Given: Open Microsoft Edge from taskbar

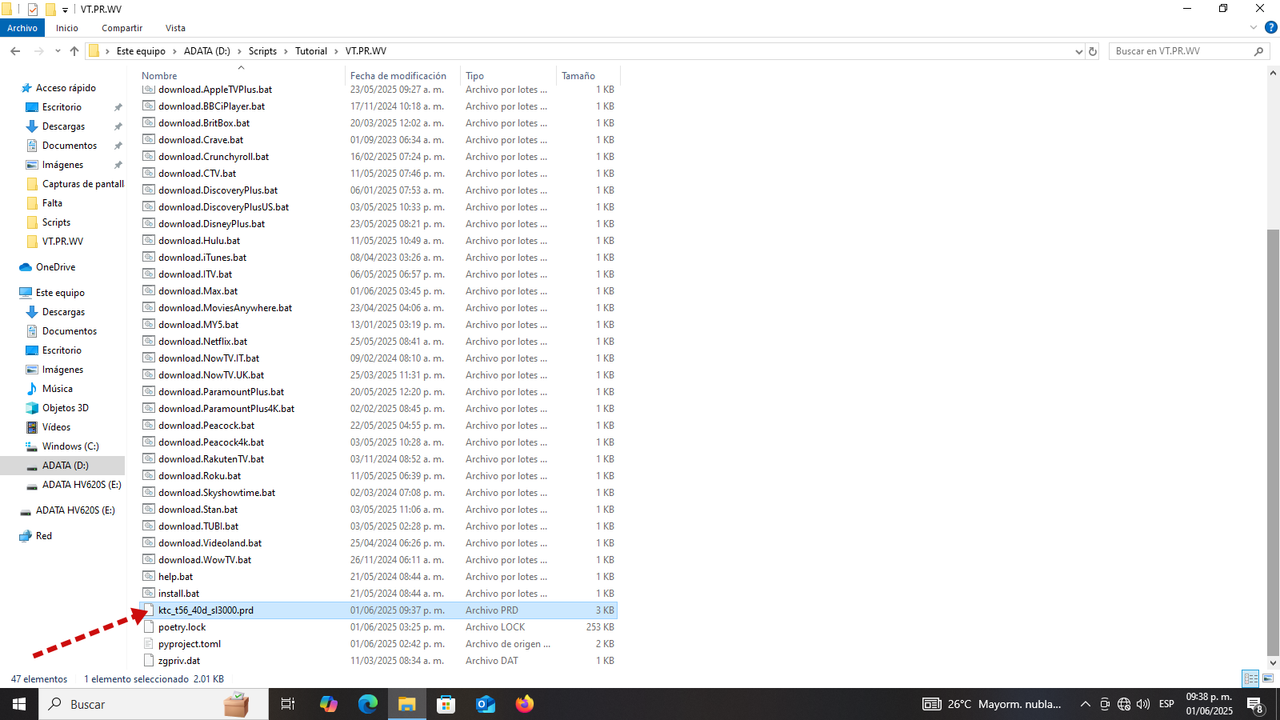Looking at the screenshot, I should coord(367,704).
